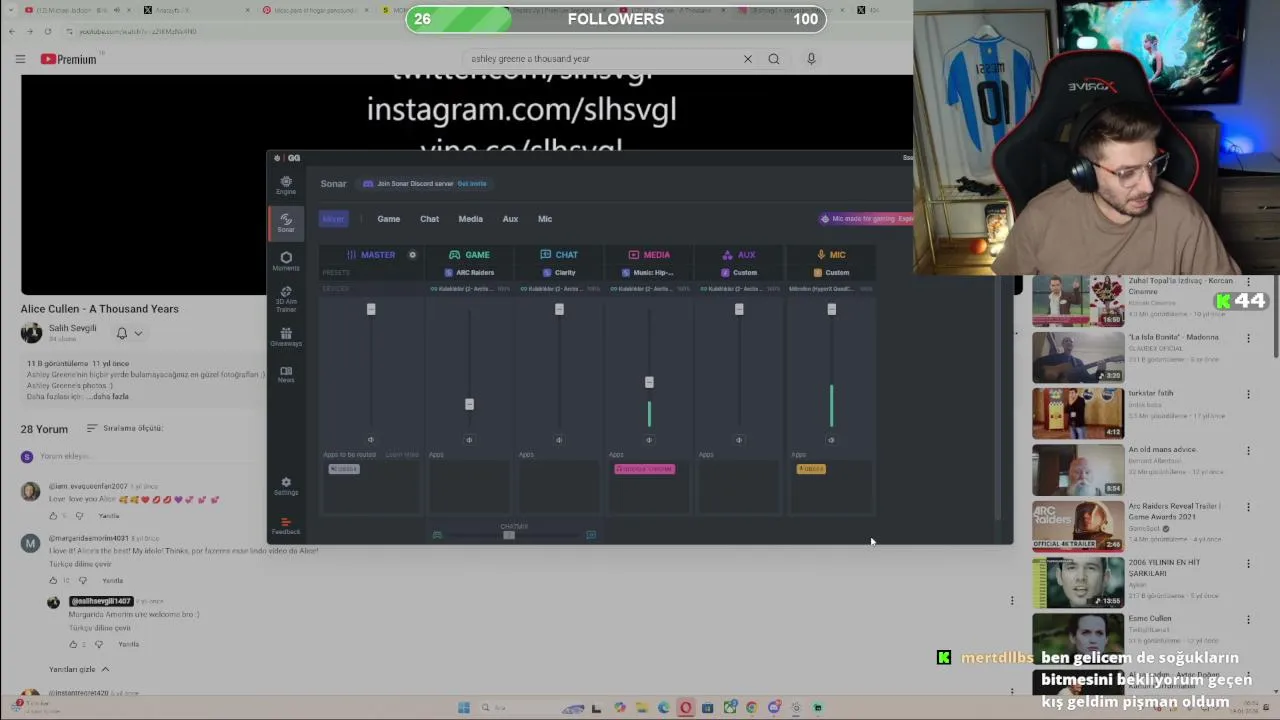Viewport: 1280px width, 720px height.
Task: Open the Opera icon on the taskbar
Action: [x=685, y=708]
